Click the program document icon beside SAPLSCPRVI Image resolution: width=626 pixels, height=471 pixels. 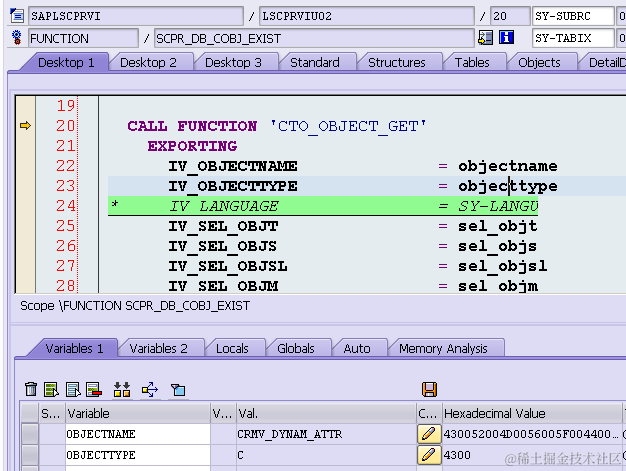click(17, 16)
